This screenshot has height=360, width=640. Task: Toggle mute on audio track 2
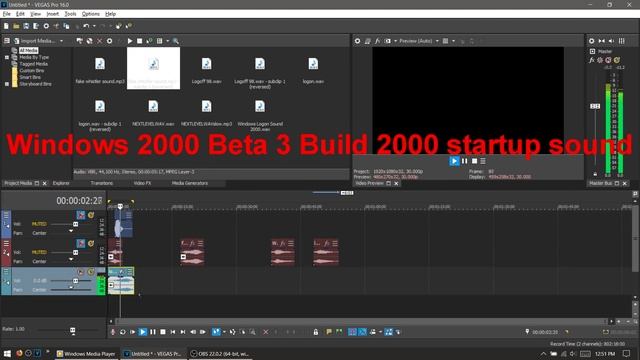[x=81, y=243]
